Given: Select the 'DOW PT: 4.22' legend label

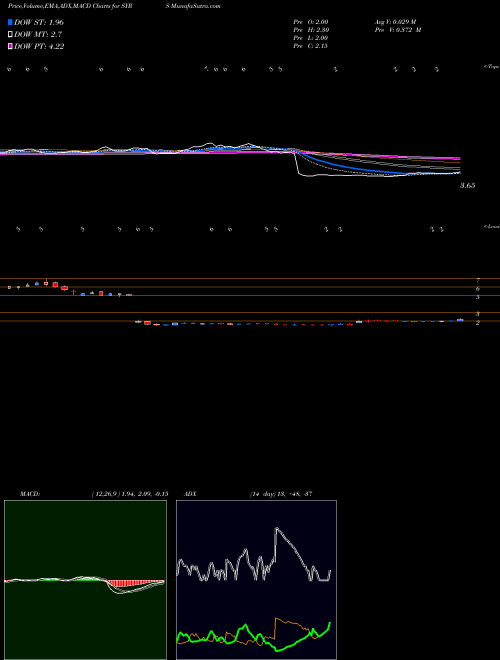Looking at the screenshot, I should 39,47.
